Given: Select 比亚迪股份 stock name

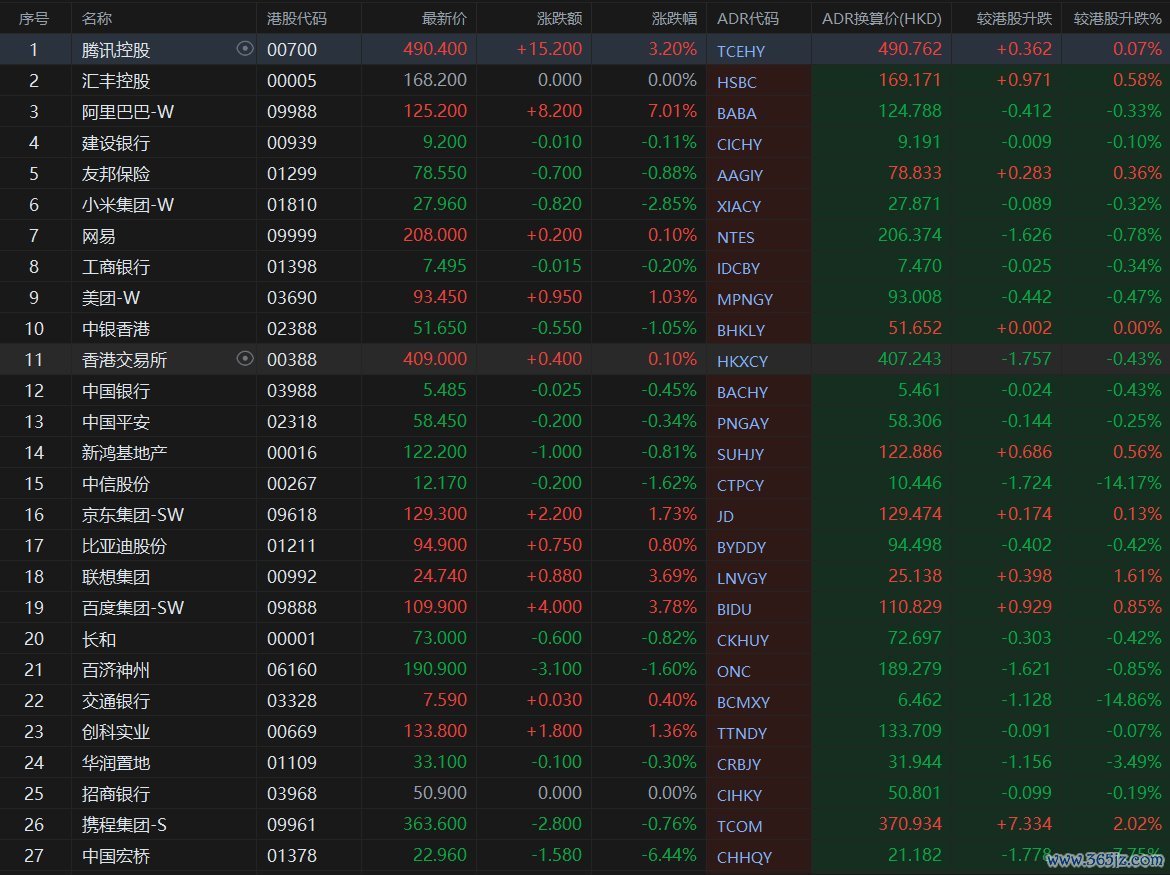Looking at the screenshot, I should (x=124, y=545).
